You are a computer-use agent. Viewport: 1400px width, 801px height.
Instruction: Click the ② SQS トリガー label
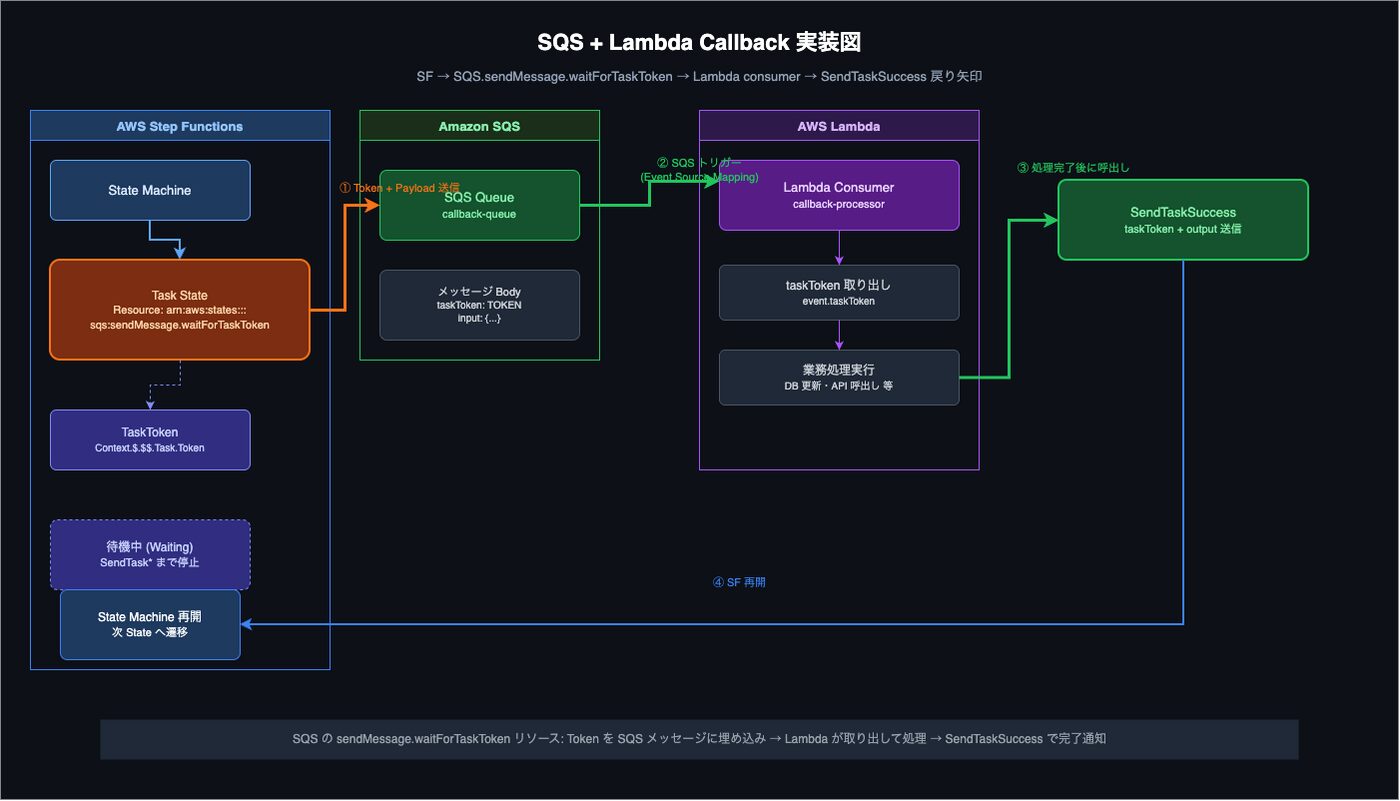pyautogui.click(x=699, y=163)
